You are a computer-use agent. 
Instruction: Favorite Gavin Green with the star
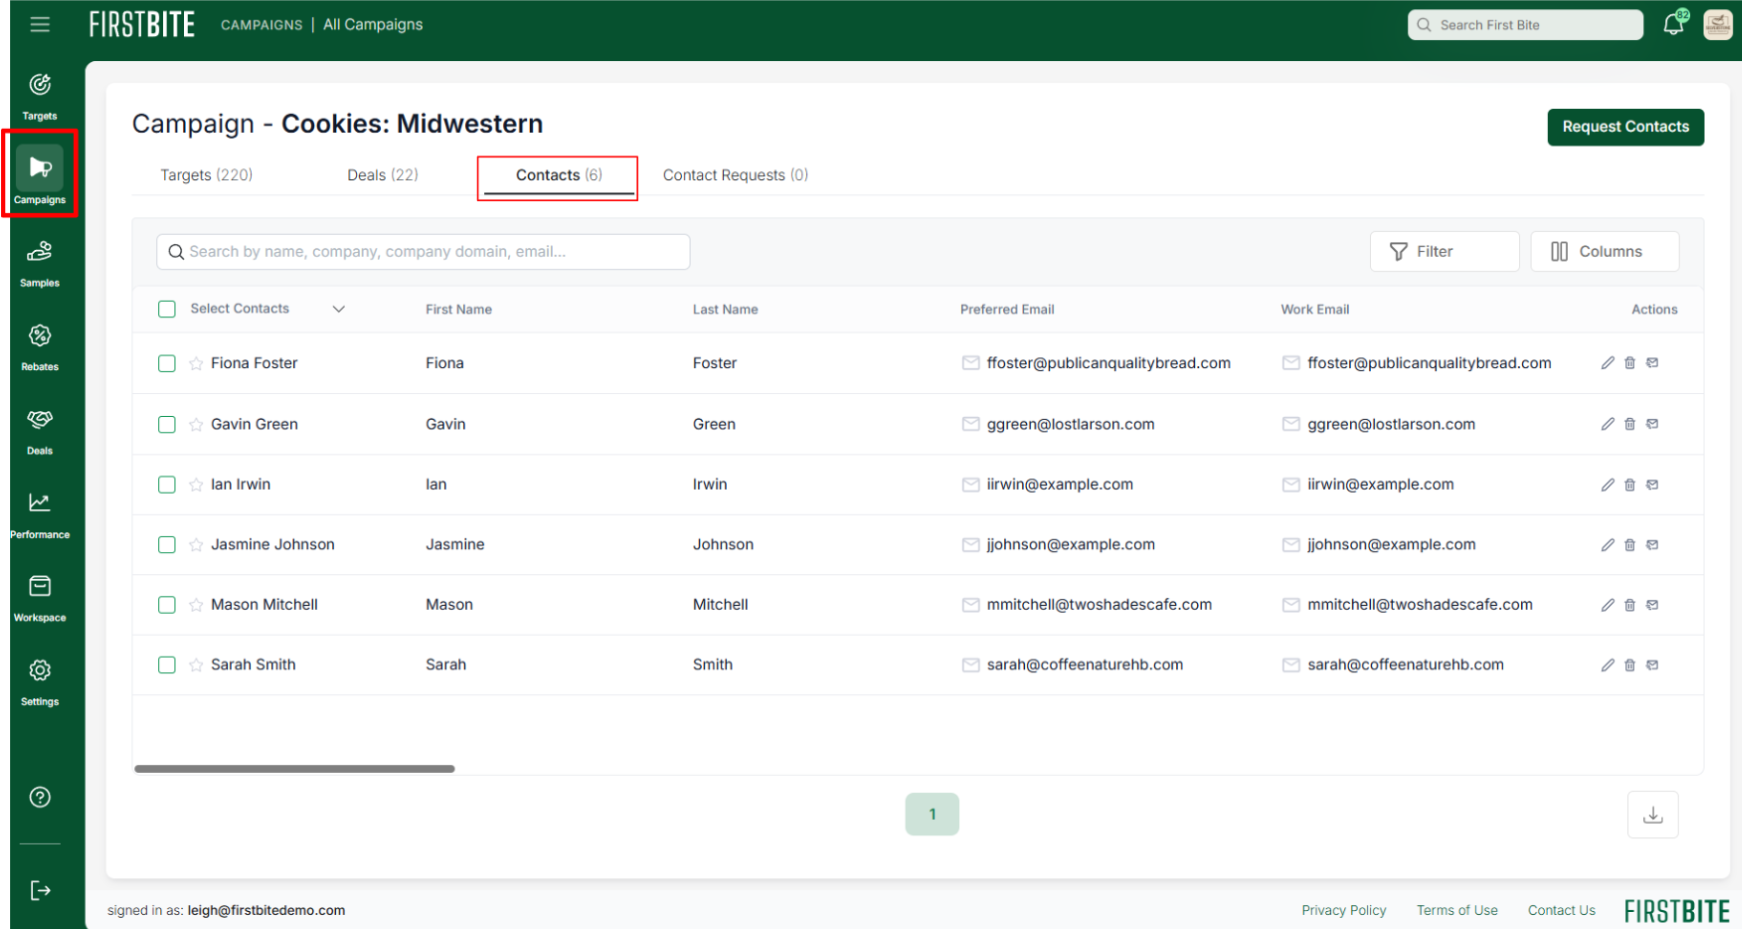[x=196, y=424]
